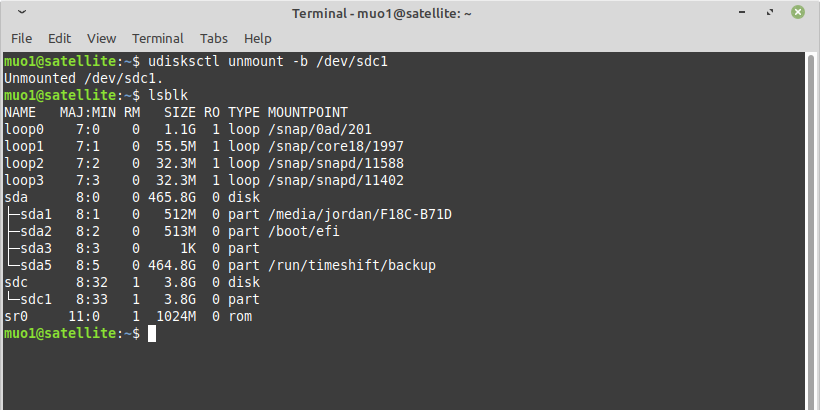820x410 pixels.
Task: Minimize the Terminal window
Action: pyautogui.click(x=744, y=13)
